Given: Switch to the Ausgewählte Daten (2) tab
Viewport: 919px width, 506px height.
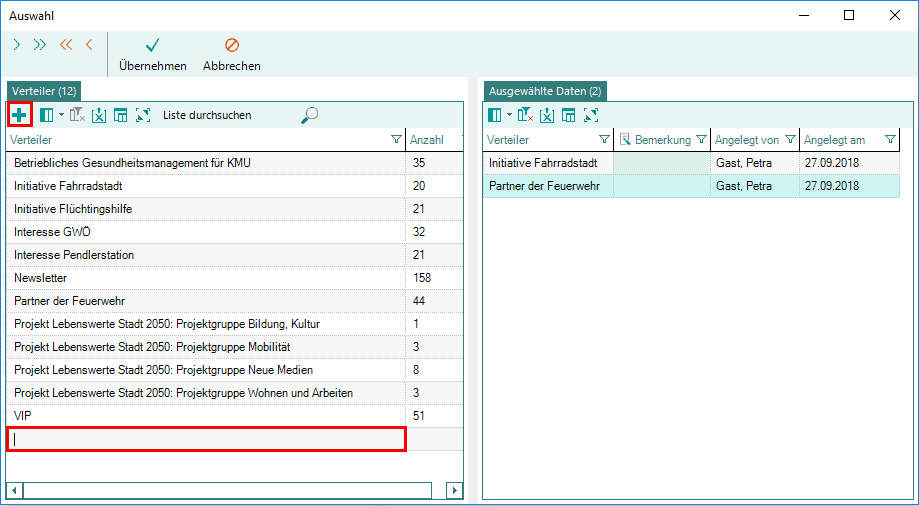Looking at the screenshot, I should click(x=545, y=91).
